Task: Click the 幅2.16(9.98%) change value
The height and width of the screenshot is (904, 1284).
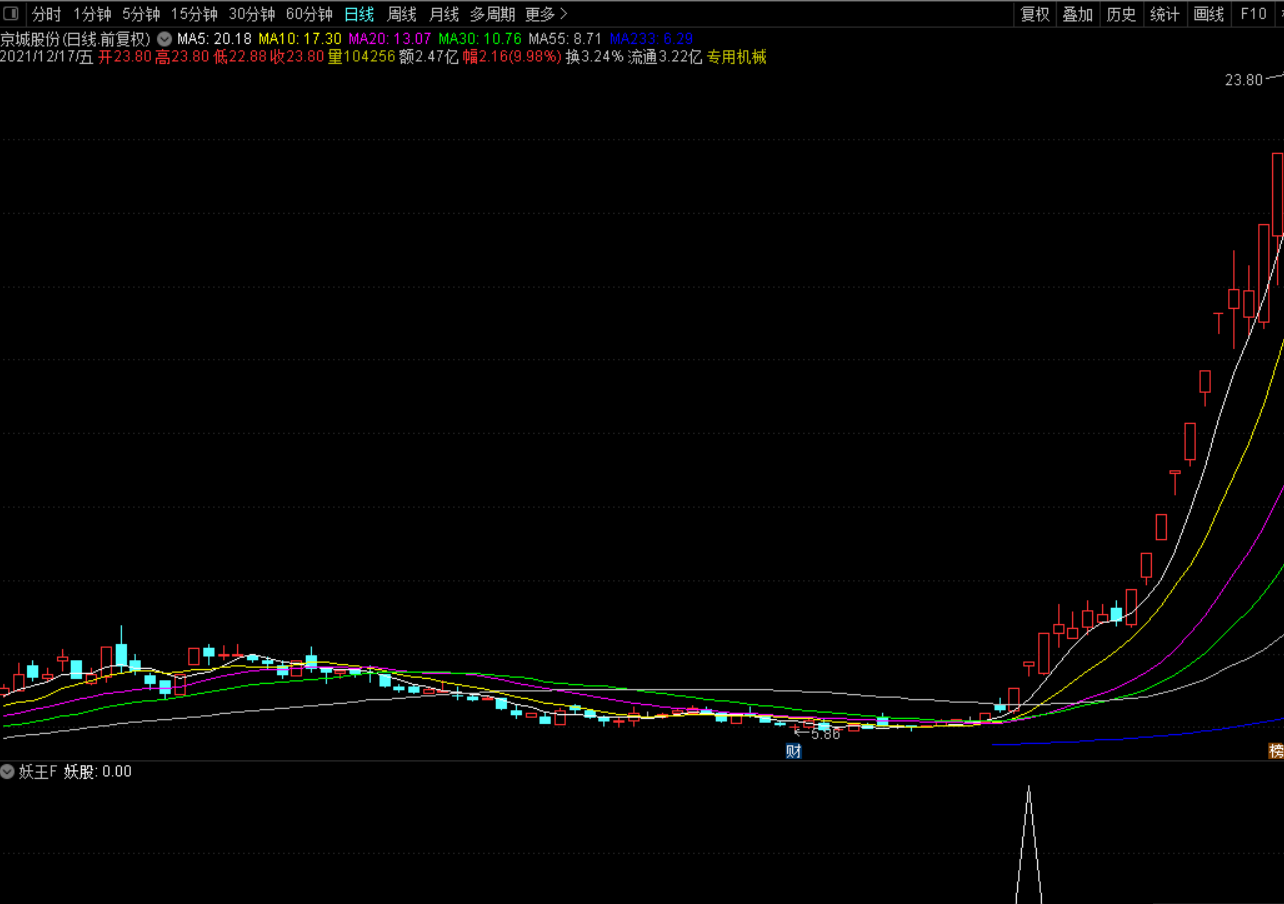Action: [512, 57]
